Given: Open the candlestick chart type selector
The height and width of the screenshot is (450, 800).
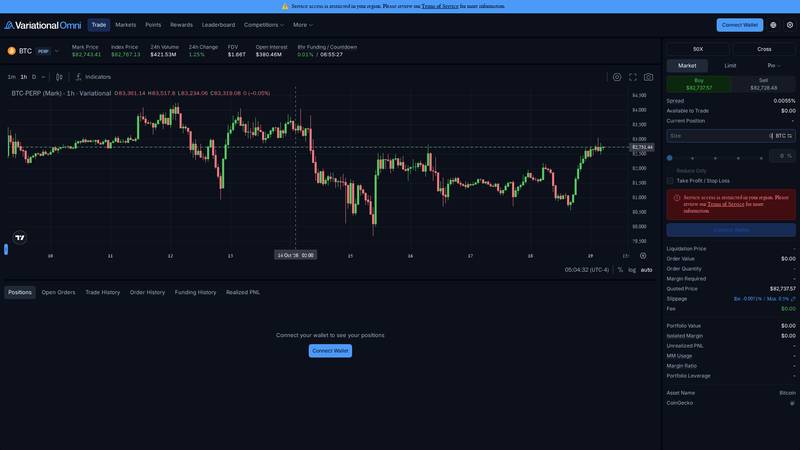Looking at the screenshot, I should pyautogui.click(x=59, y=77).
